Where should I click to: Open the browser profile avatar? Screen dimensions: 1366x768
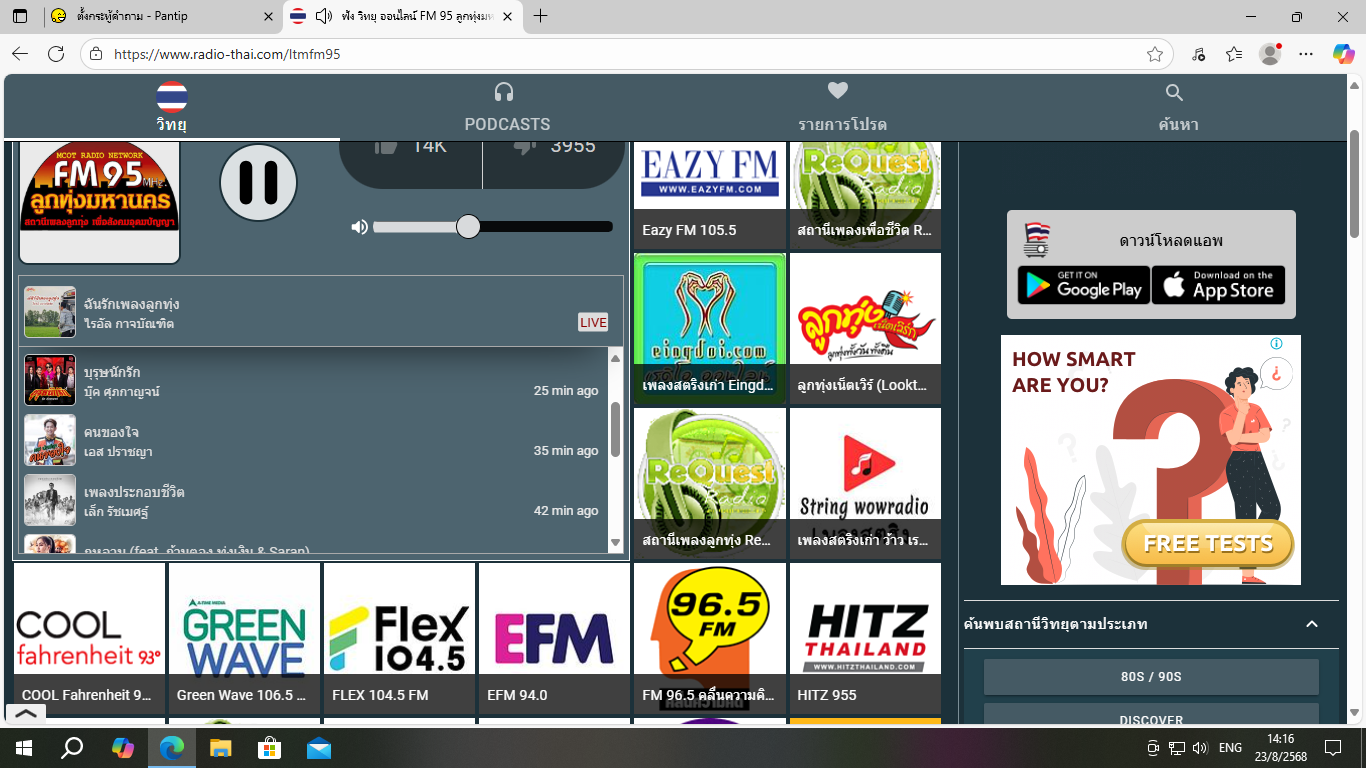[1270, 54]
